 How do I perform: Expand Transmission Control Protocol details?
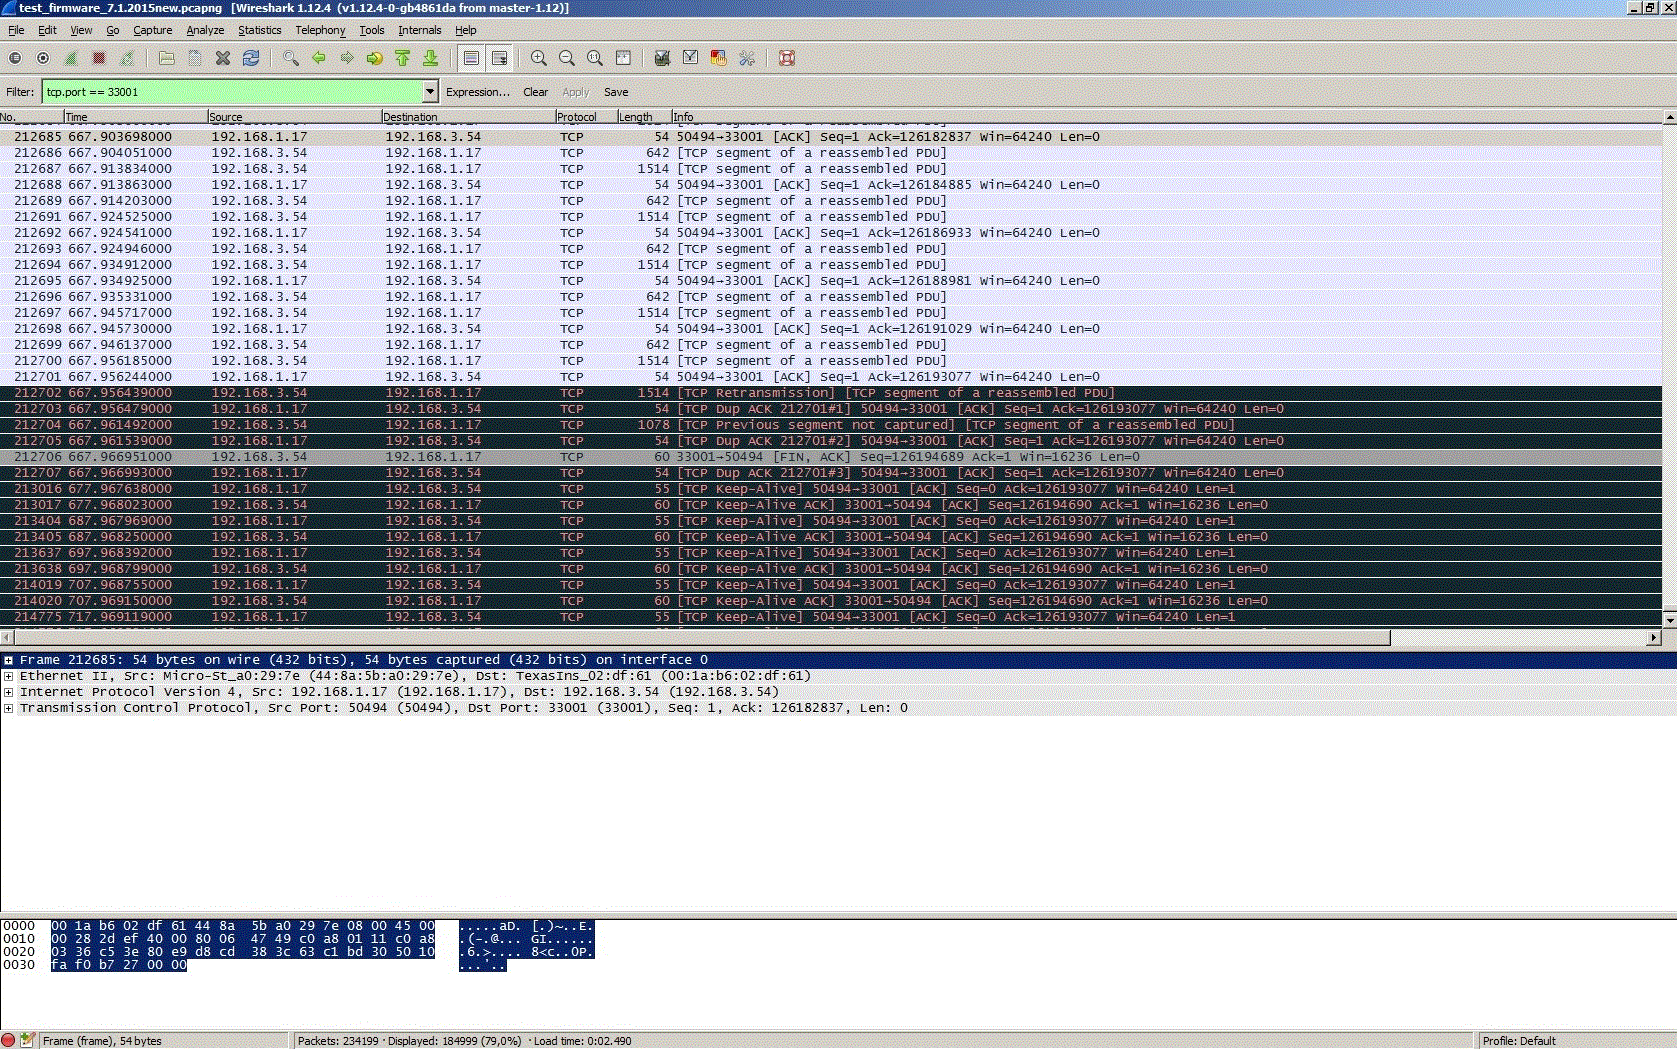click(x=8, y=708)
